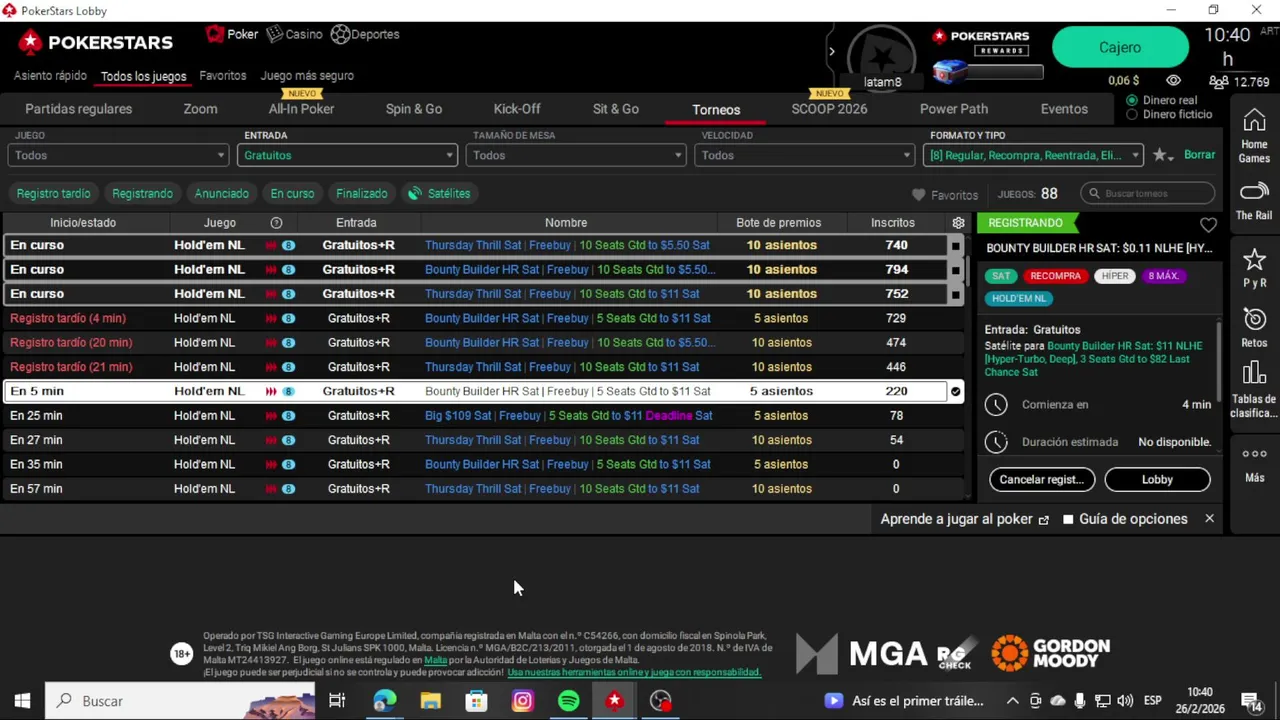1280x720 pixels.
Task: Switch to the Power Path tab
Action: click(x=954, y=109)
